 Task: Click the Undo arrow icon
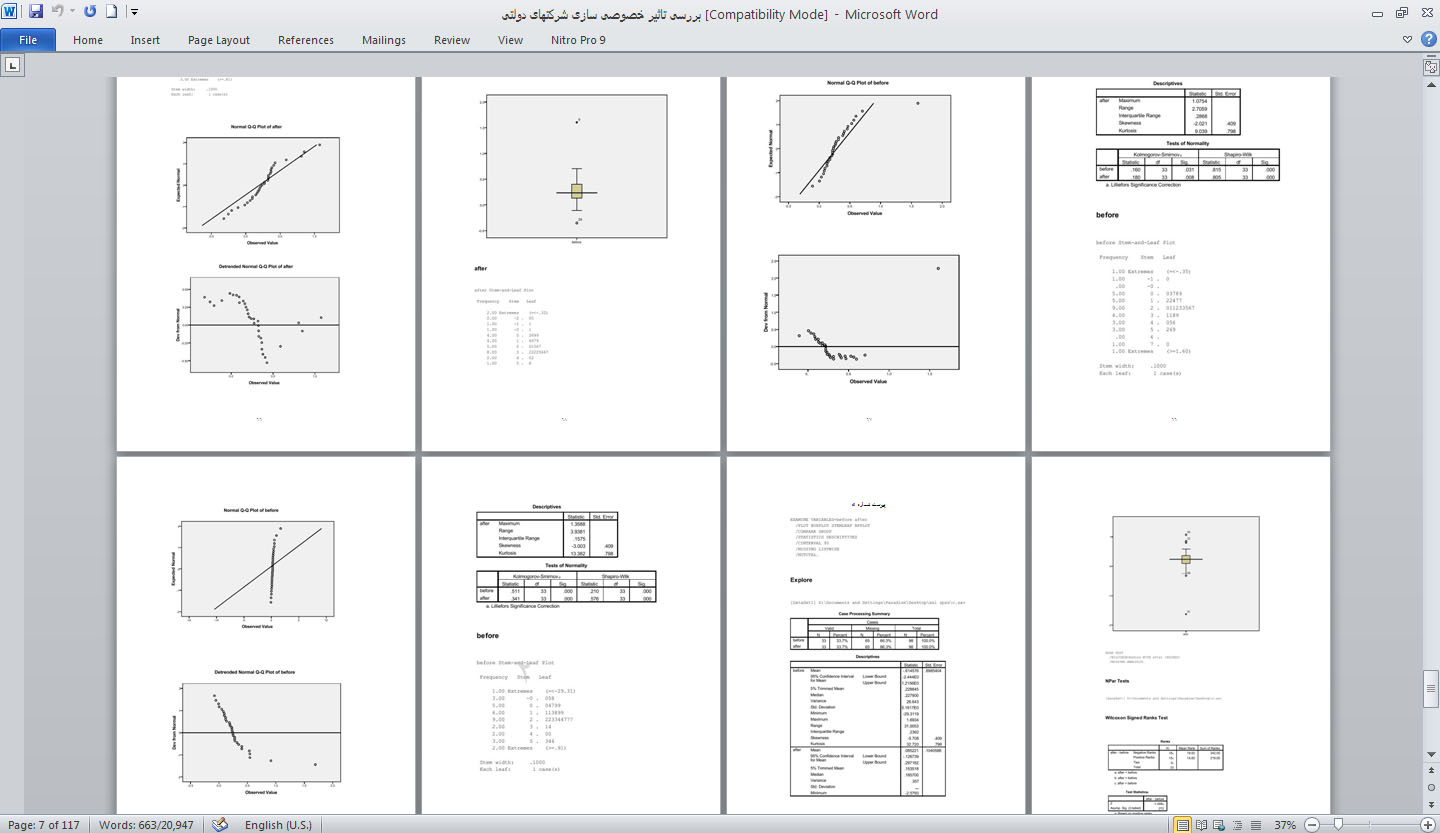pos(58,13)
